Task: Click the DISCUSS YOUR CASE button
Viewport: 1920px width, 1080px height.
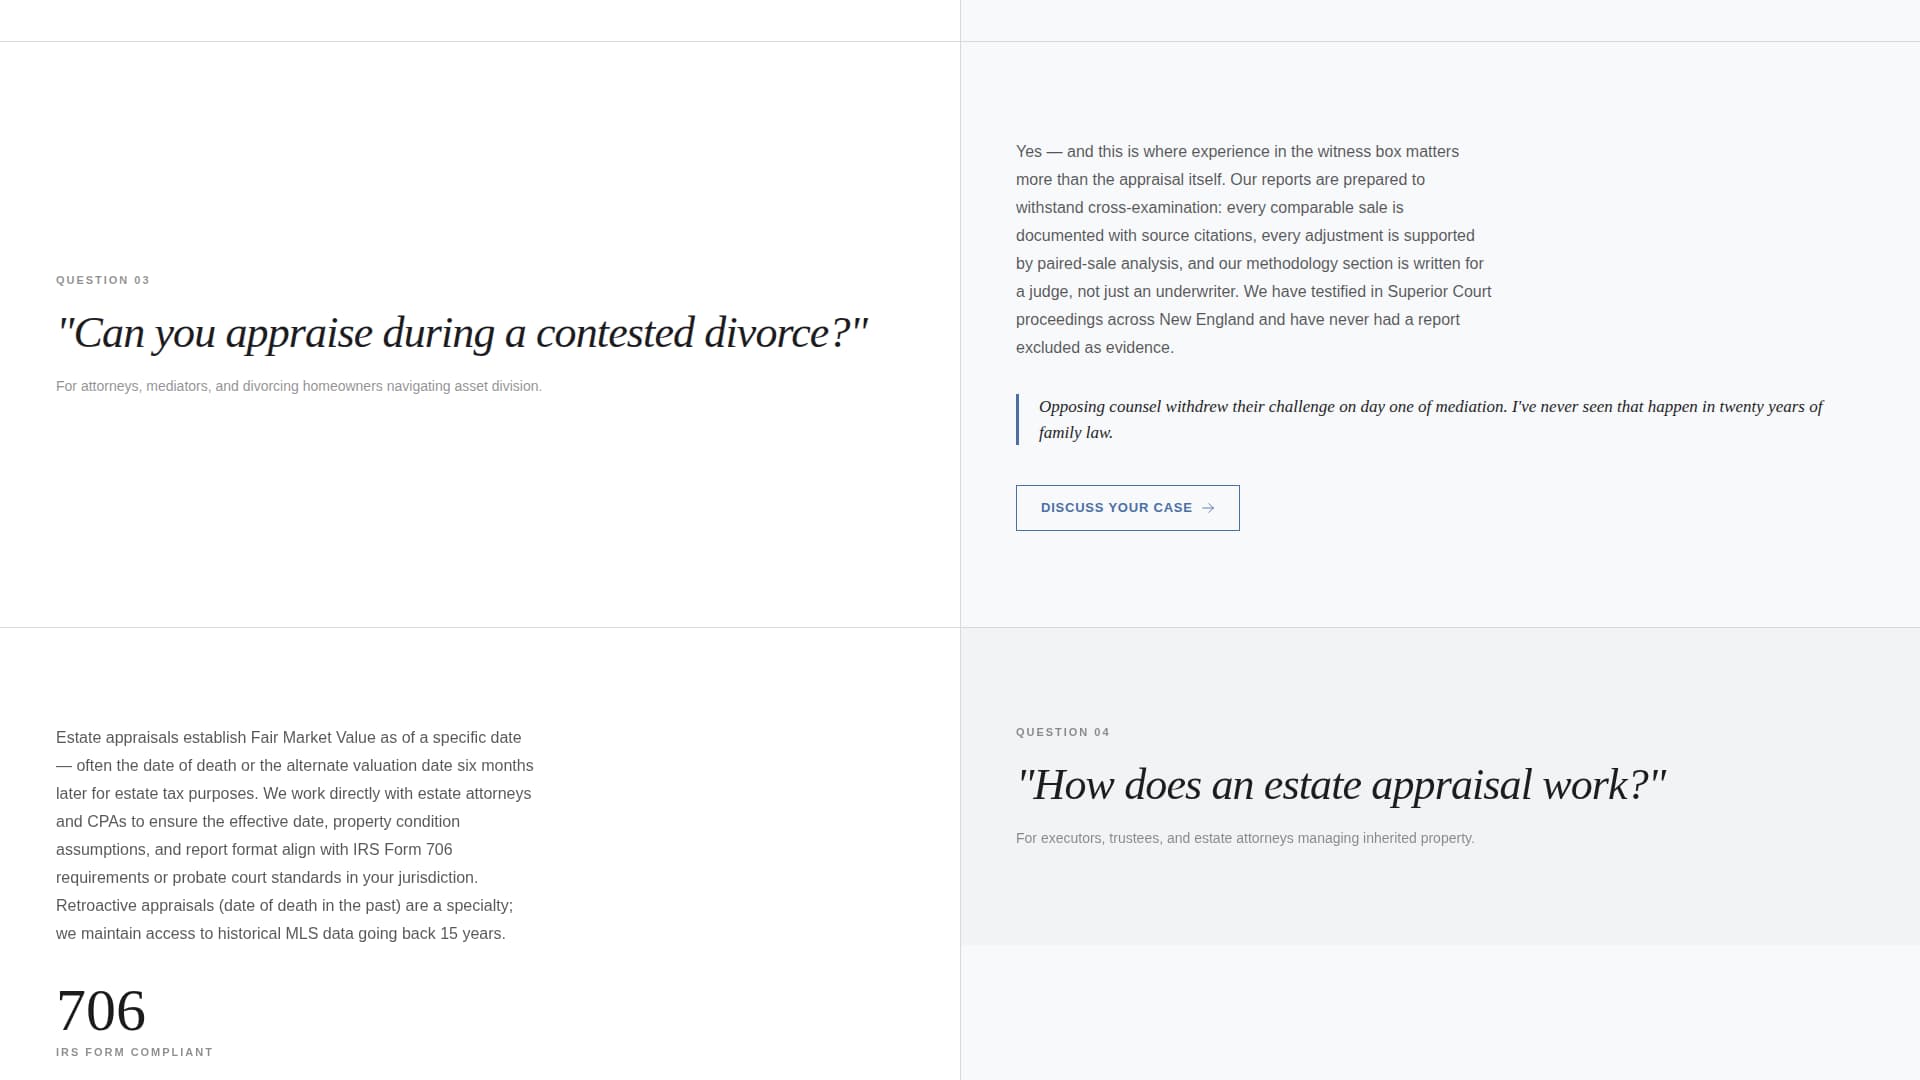Action: [x=1127, y=508]
